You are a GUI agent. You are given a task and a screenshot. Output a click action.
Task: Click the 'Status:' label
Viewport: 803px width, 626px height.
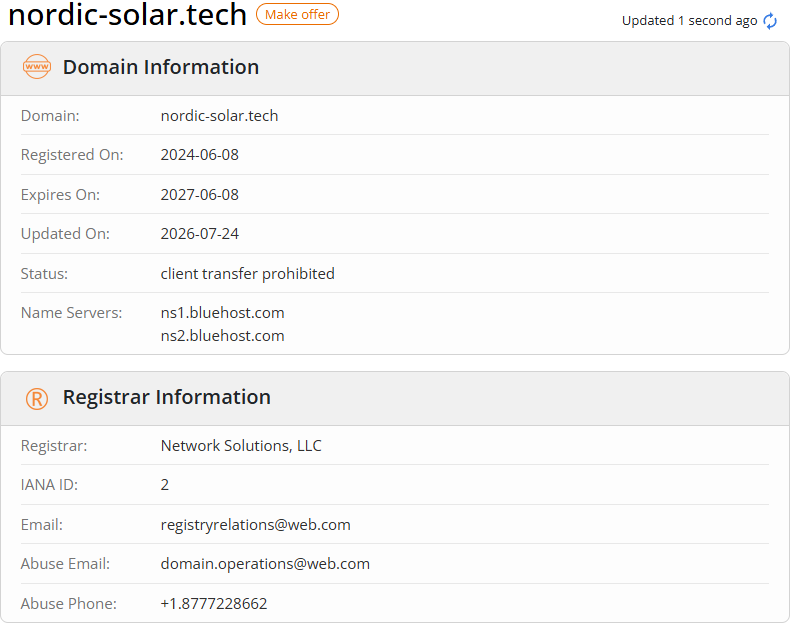click(44, 274)
